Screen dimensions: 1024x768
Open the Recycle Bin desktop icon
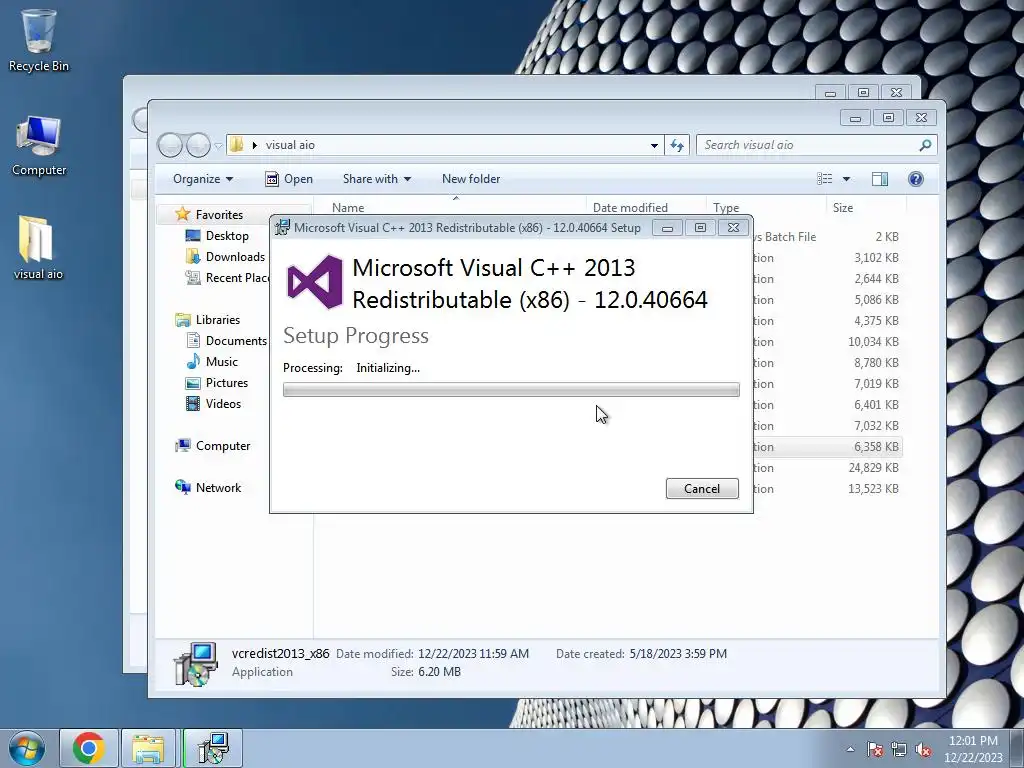click(x=39, y=40)
